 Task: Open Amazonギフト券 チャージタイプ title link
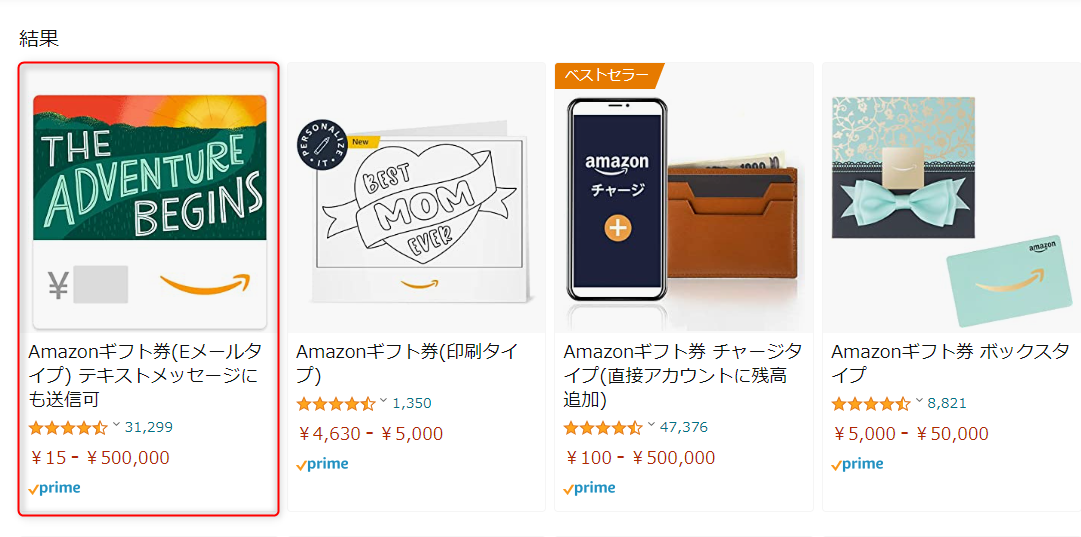[682, 375]
